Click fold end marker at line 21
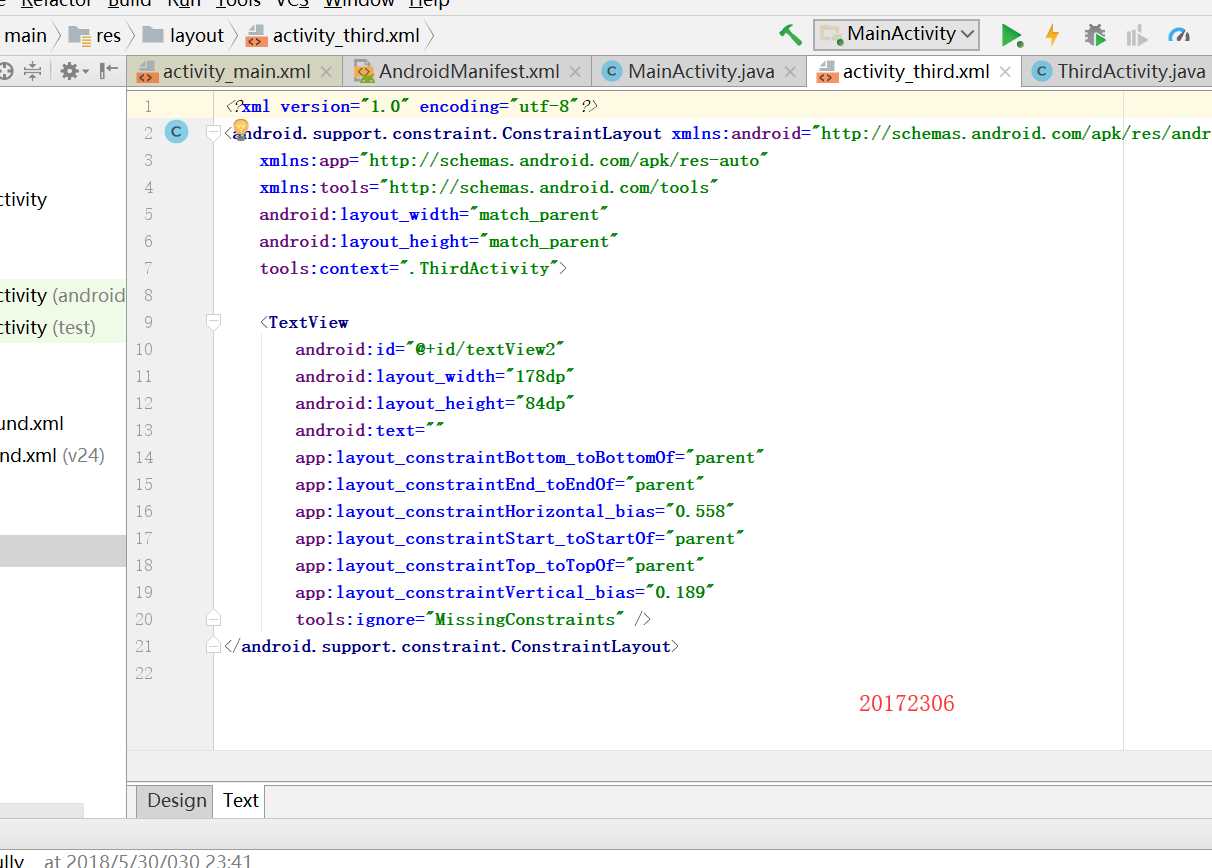 click(x=212, y=646)
